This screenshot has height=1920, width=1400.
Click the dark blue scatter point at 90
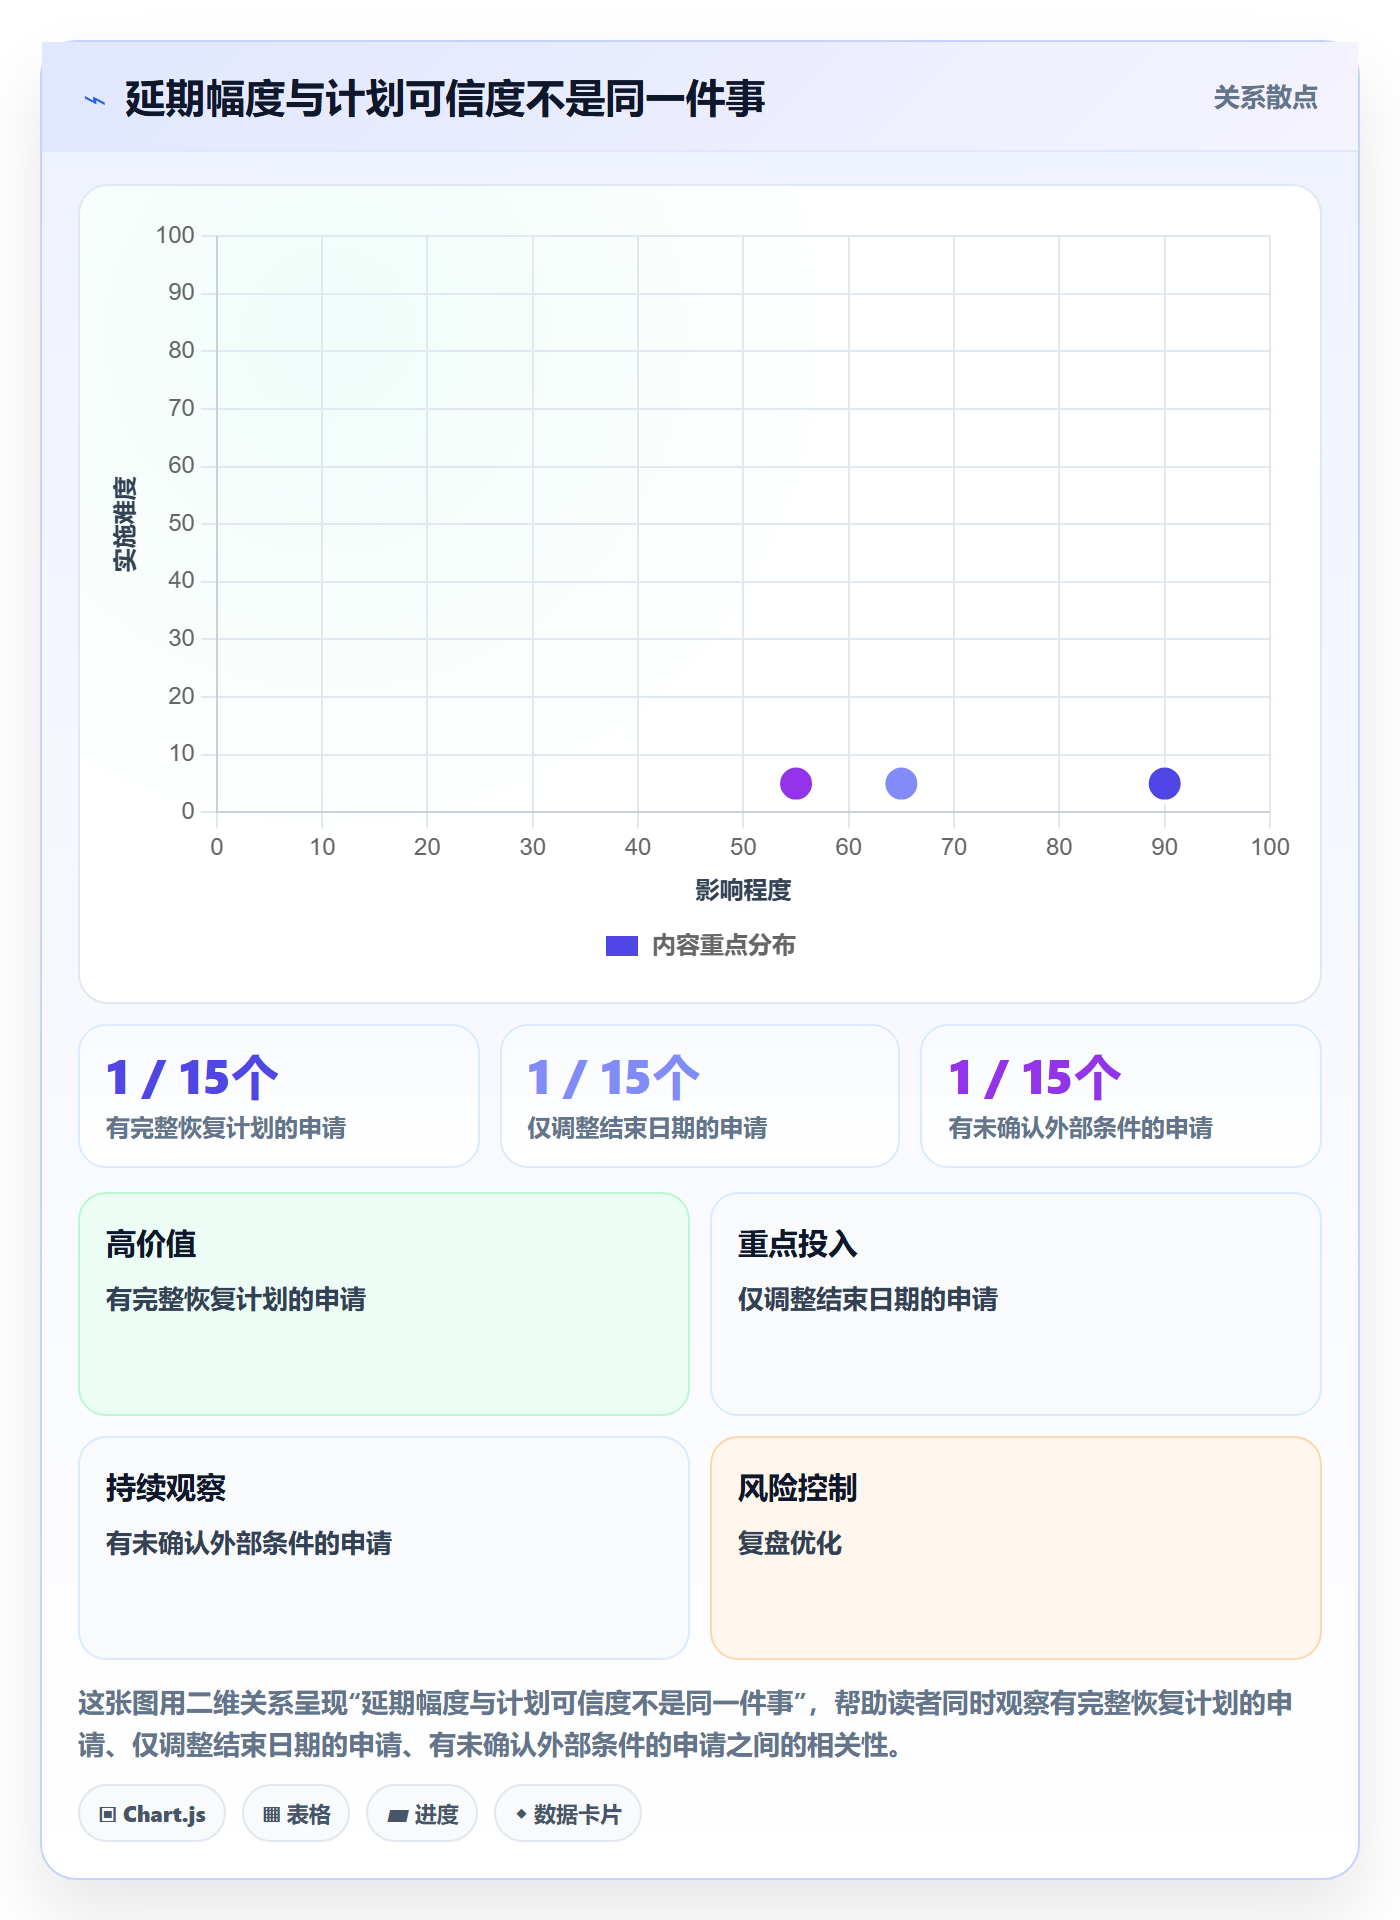(1164, 783)
